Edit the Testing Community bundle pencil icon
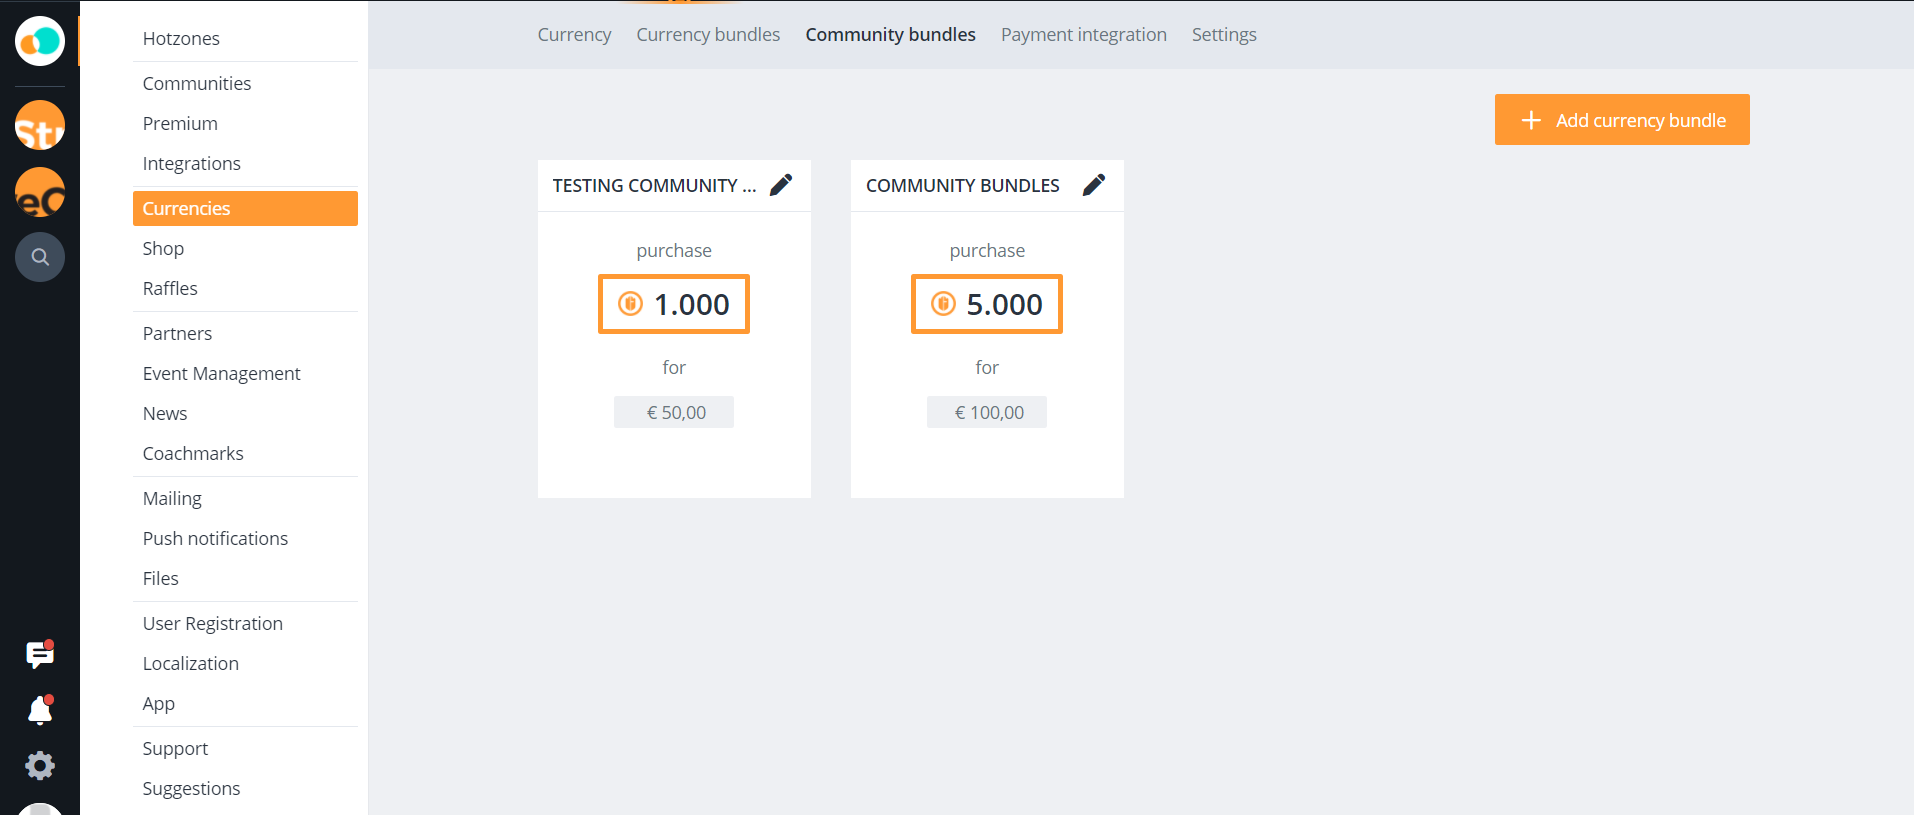This screenshot has width=1914, height=815. 781,185
